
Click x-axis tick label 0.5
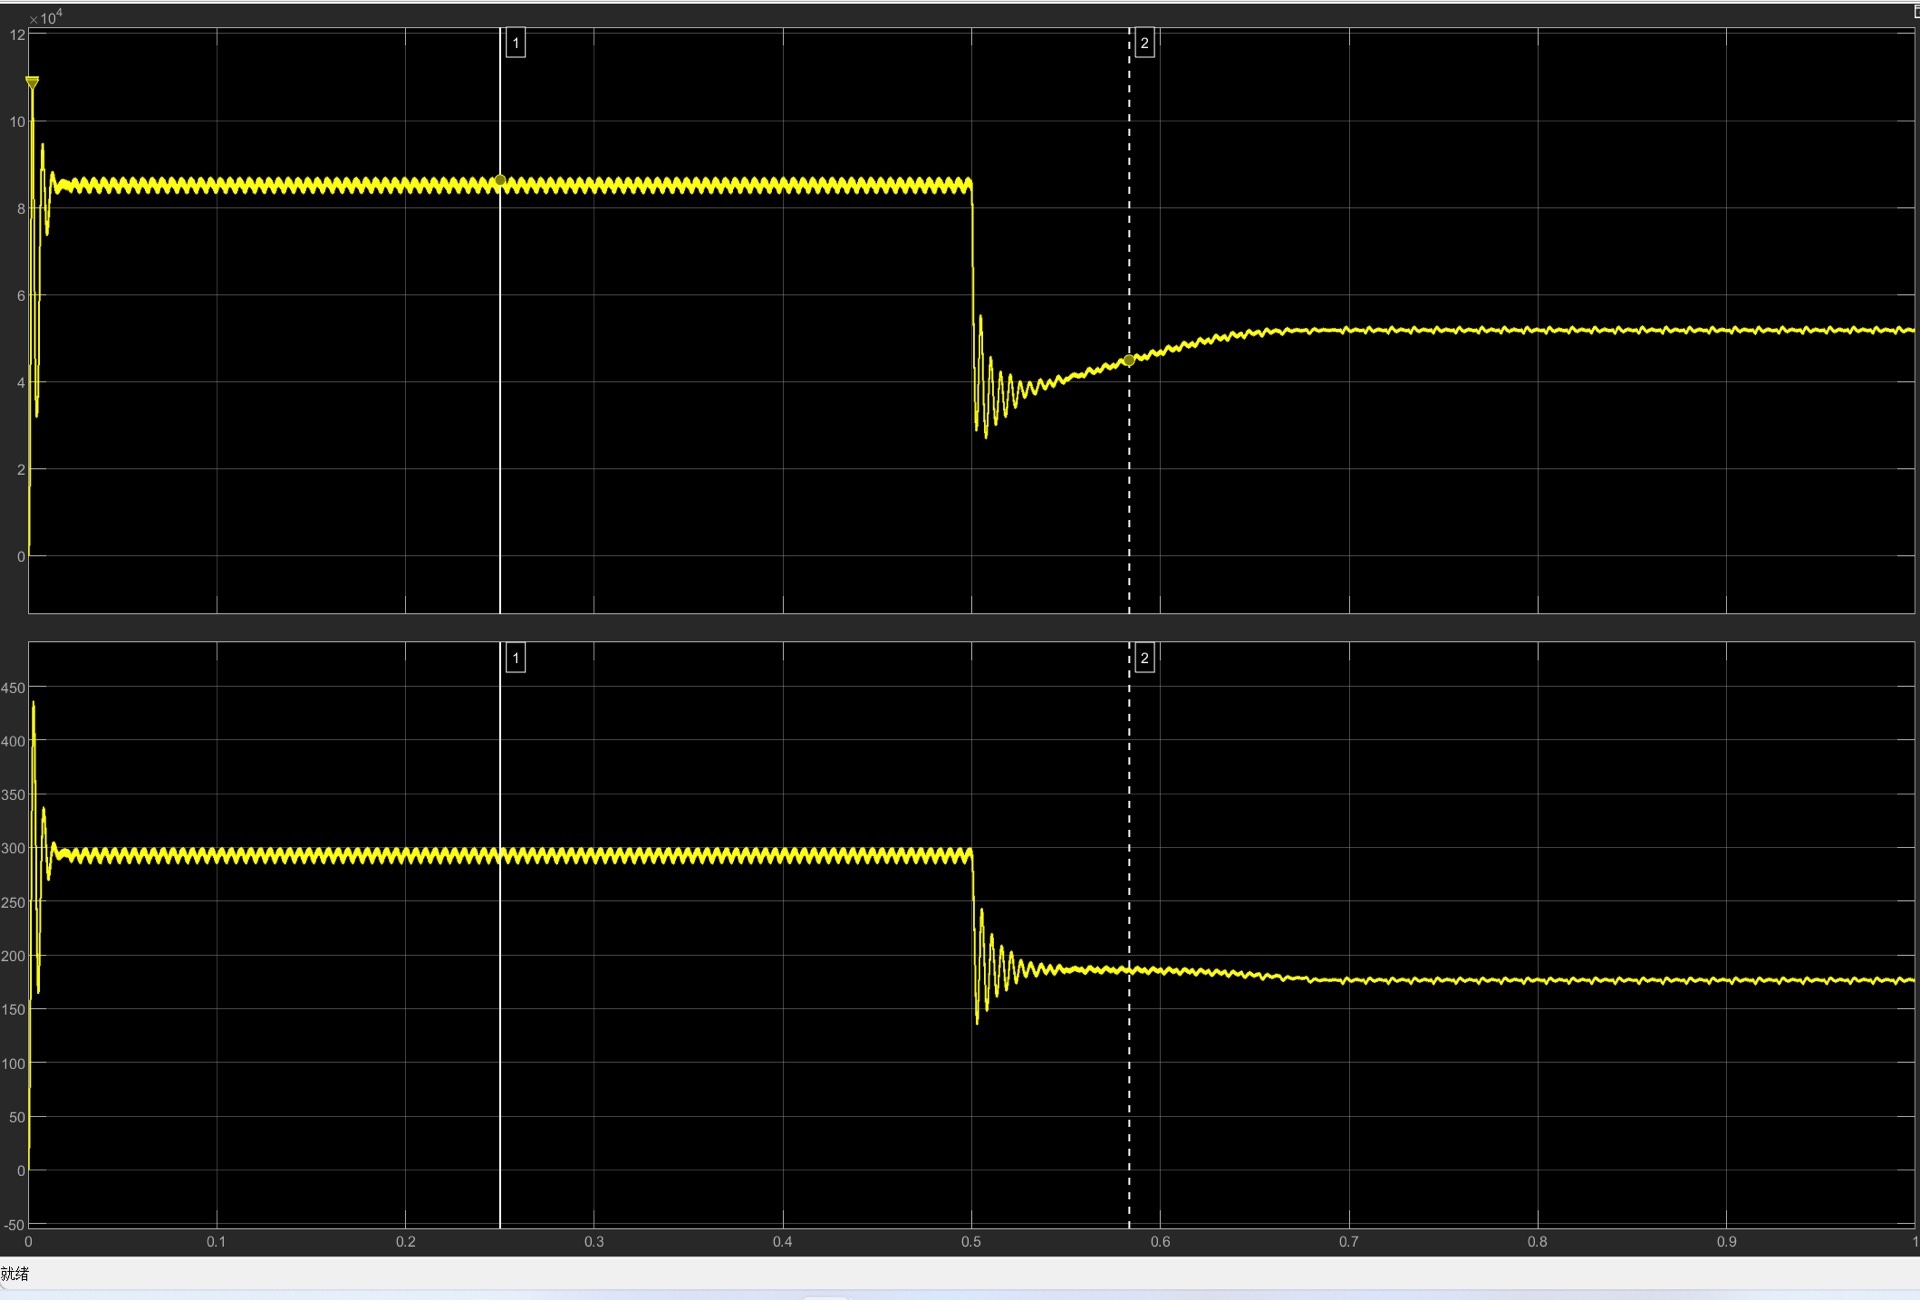click(971, 1242)
